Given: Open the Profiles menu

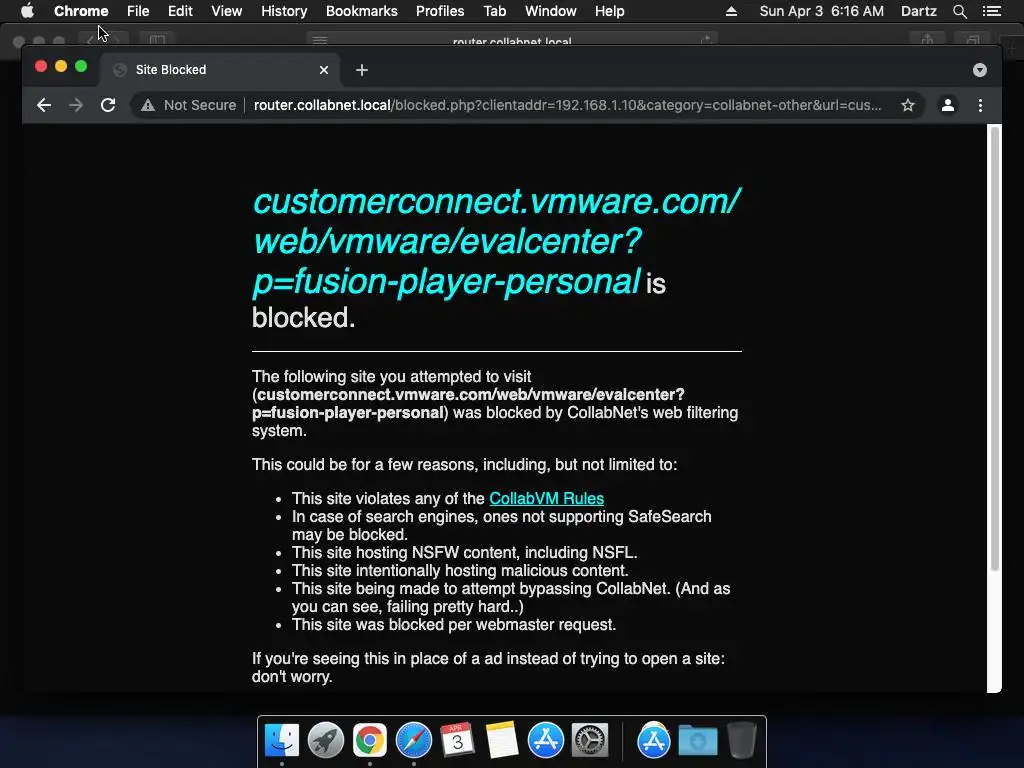Looking at the screenshot, I should coord(440,11).
